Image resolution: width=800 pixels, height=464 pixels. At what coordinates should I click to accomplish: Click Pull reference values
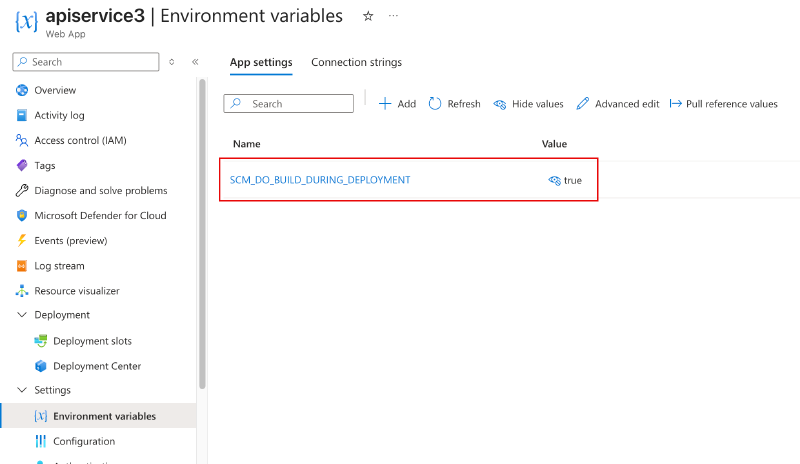pos(723,104)
